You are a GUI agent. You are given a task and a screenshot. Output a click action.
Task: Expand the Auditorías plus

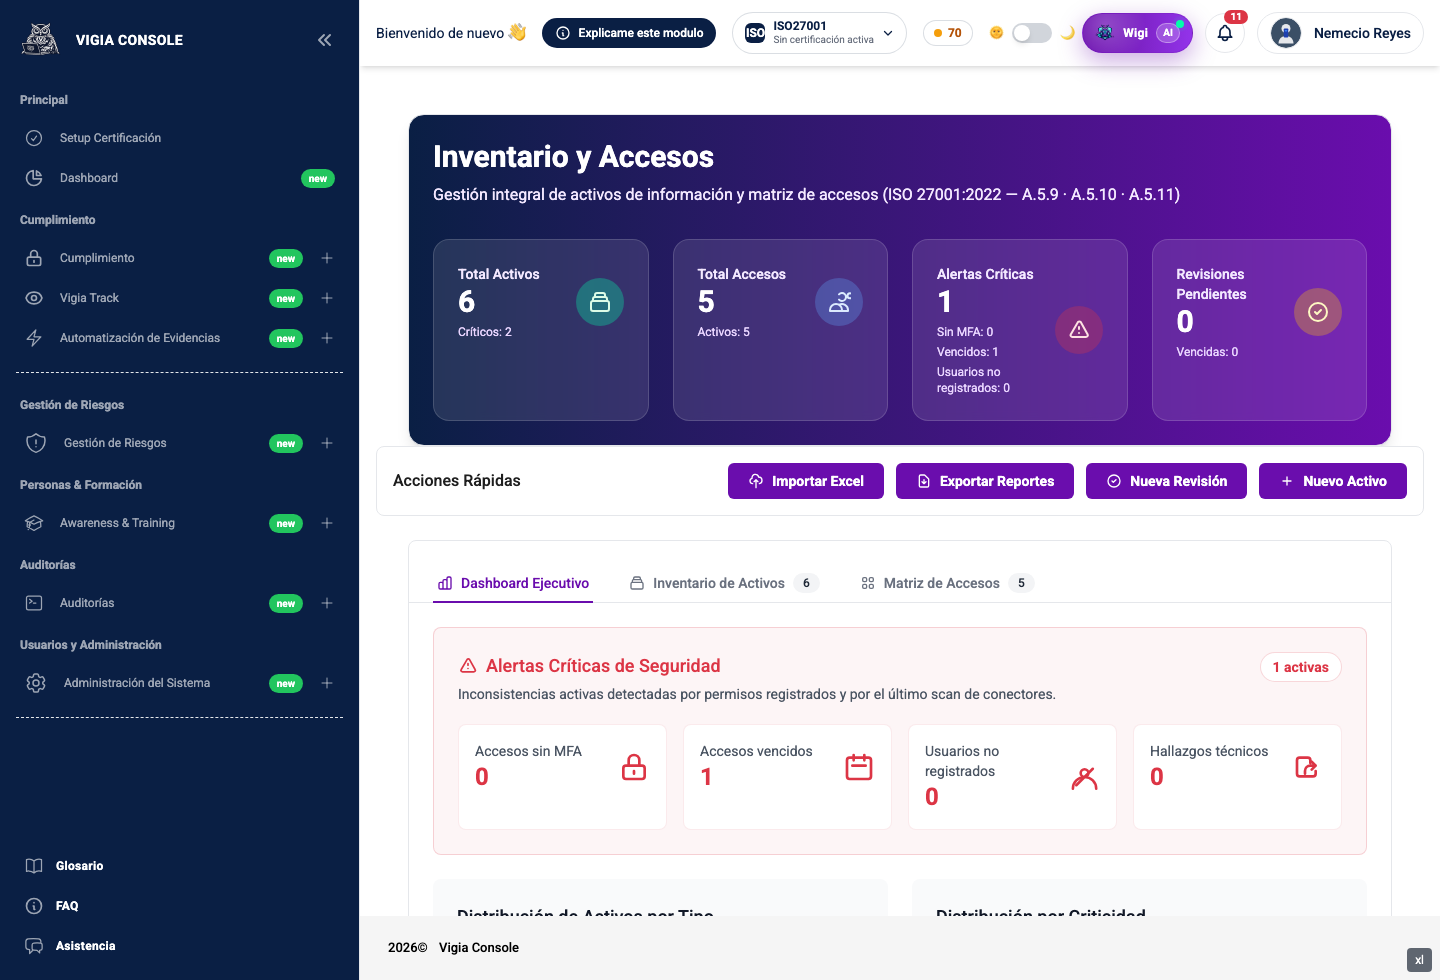click(x=327, y=603)
